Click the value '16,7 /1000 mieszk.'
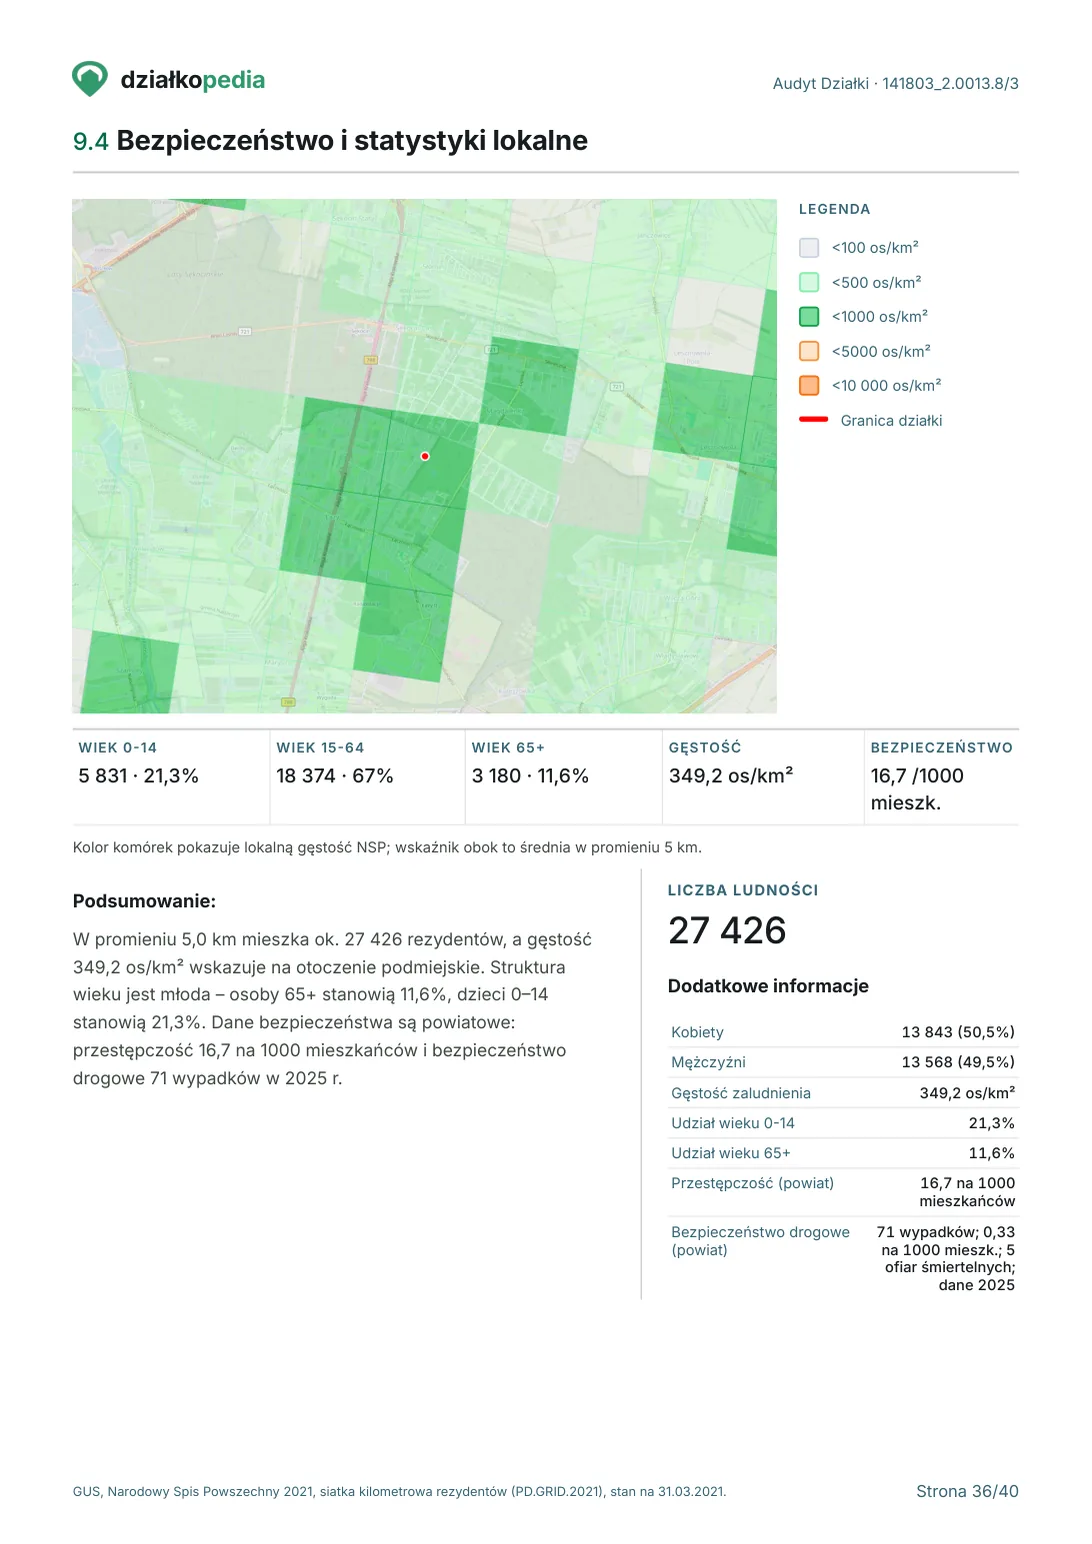This screenshot has width=1092, height=1544. pyautogui.click(x=917, y=790)
